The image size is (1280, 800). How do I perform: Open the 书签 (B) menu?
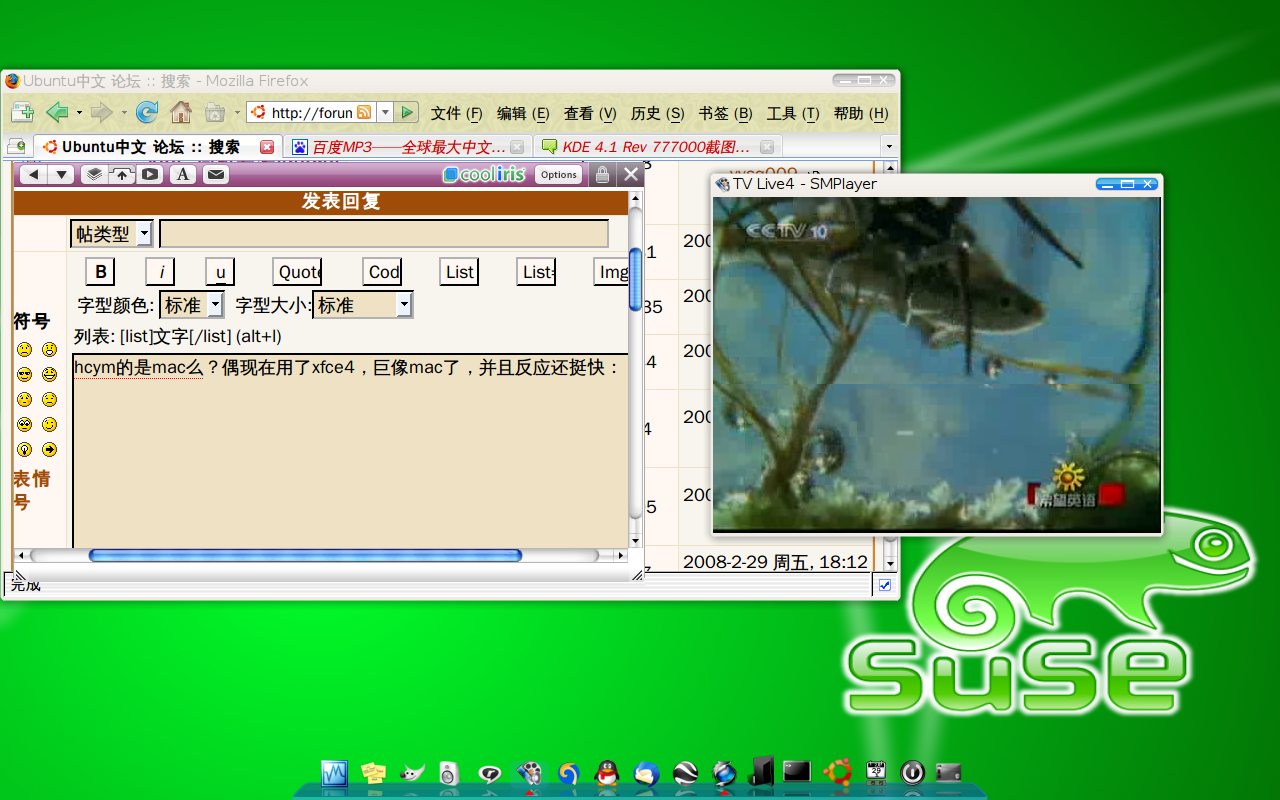tap(725, 113)
